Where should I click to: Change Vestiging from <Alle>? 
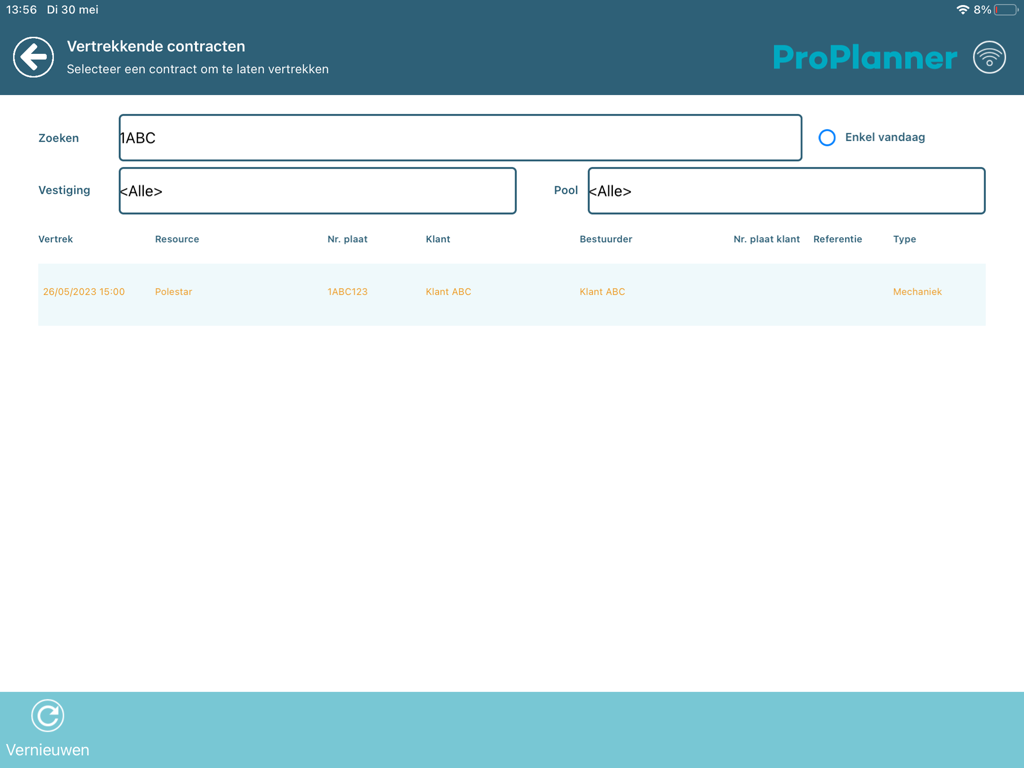click(x=317, y=190)
